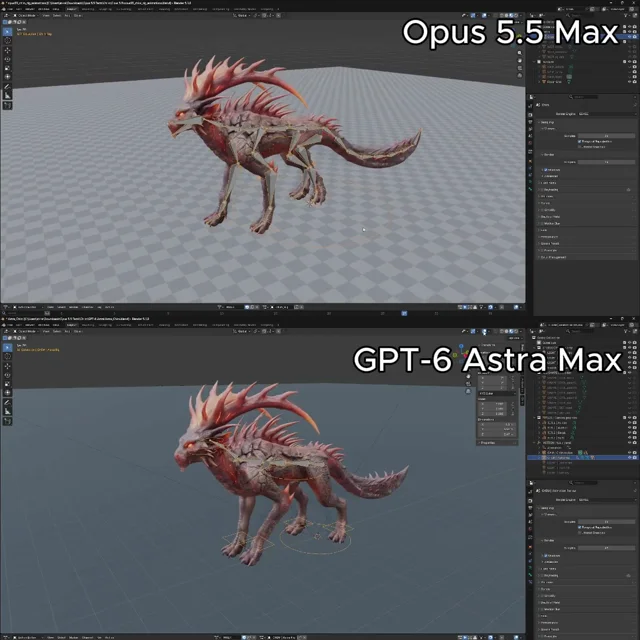640x640 pixels.
Task: Switch to Modeling workspace tab in top window
Action: (88, 9)
